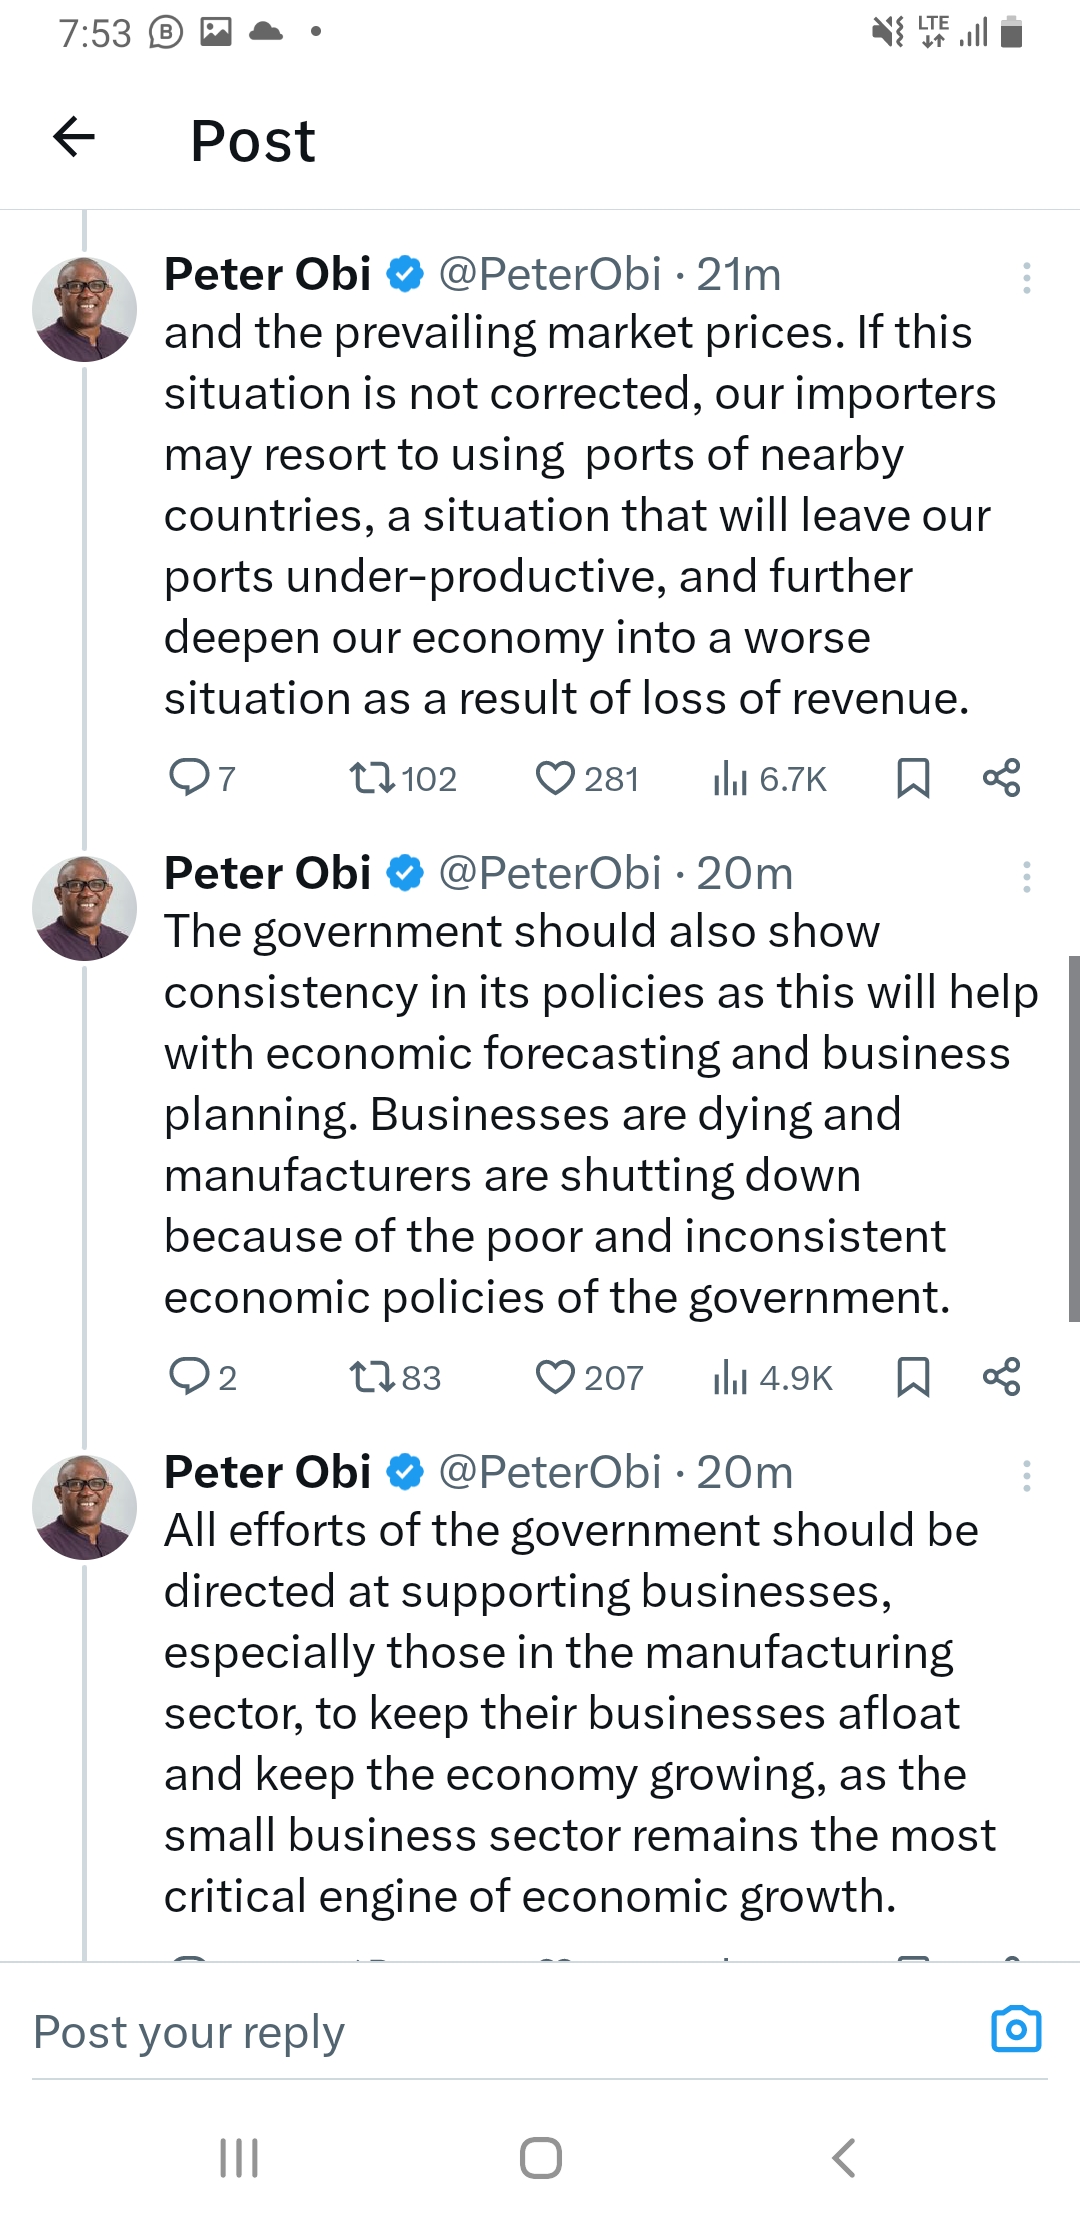This screenshot has width=1080, height=2220.
Task: Open Peter Obi's avatar on the last tweet
Action: (84, 1506)
